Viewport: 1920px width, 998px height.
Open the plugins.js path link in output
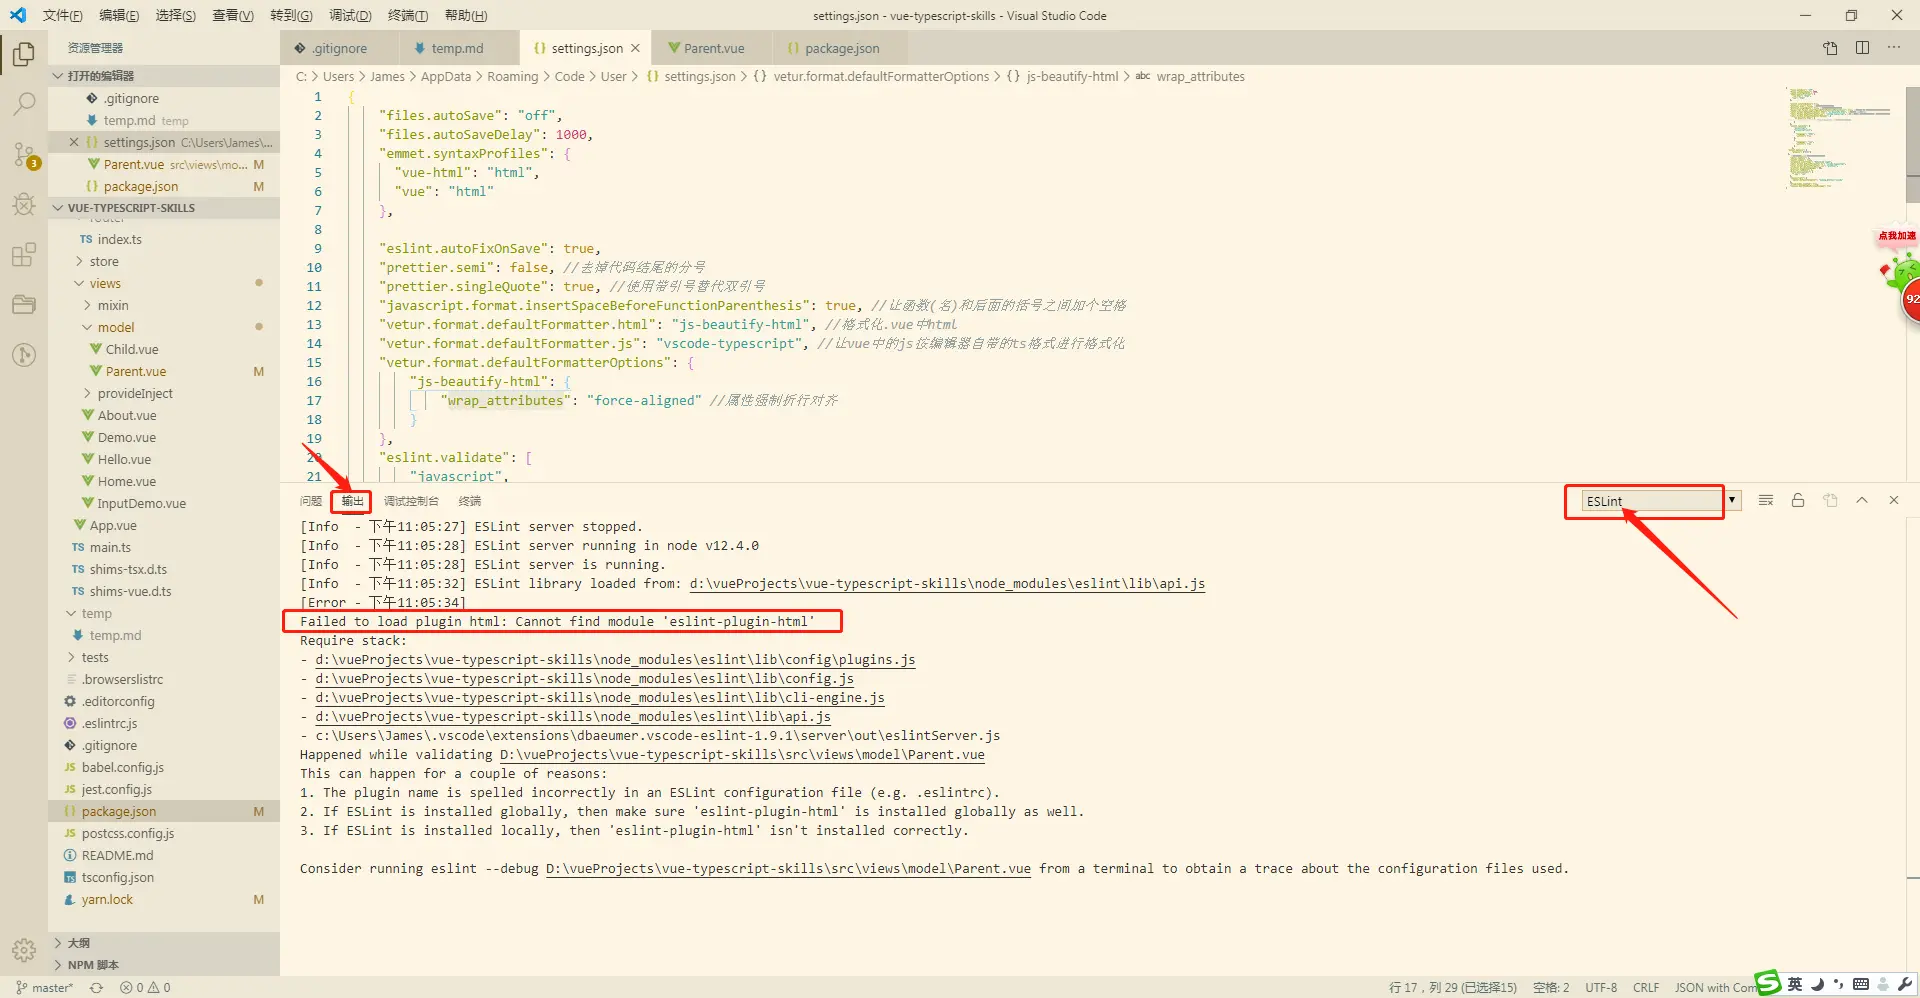[615, 660]
